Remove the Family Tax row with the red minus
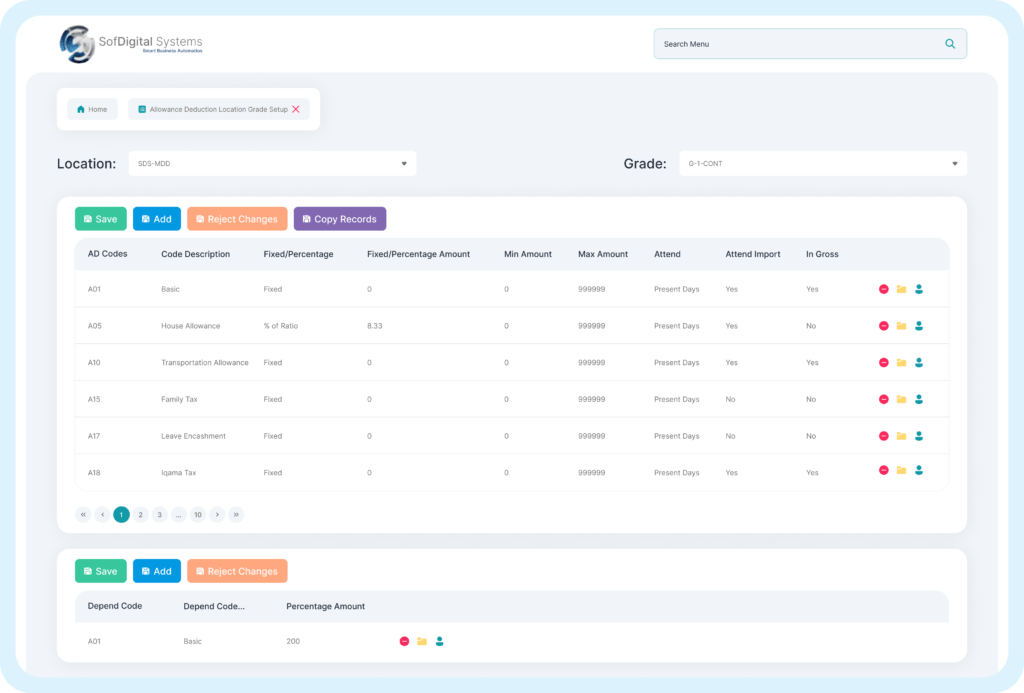This screenshot has height=693, width=1024. tap(883, 398)
